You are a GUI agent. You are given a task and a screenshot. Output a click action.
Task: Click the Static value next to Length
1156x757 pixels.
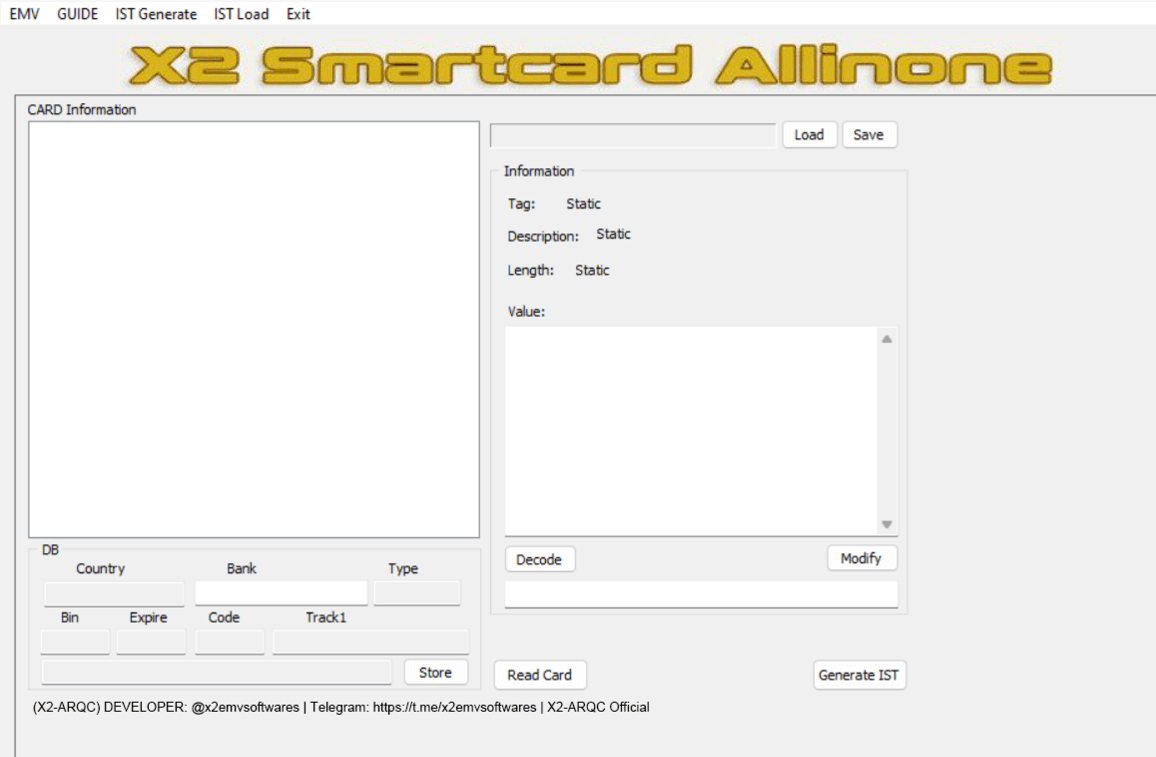(592, 271)
